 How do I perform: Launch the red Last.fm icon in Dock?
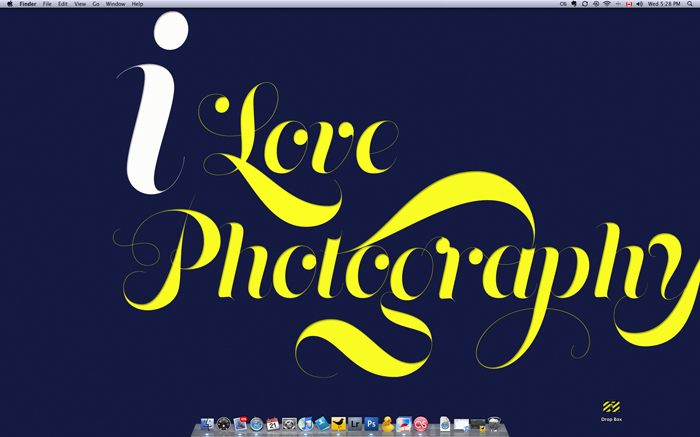(421, 424)
